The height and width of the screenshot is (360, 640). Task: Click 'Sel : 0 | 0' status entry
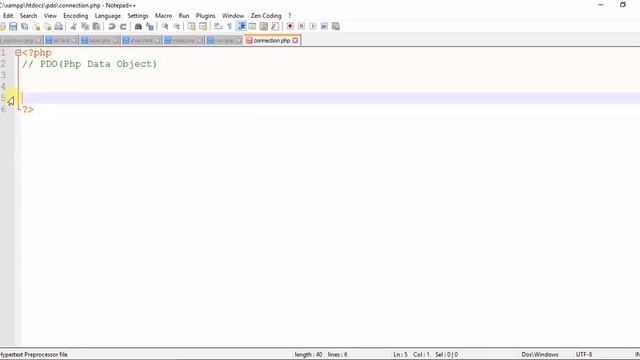coord(447,354)
